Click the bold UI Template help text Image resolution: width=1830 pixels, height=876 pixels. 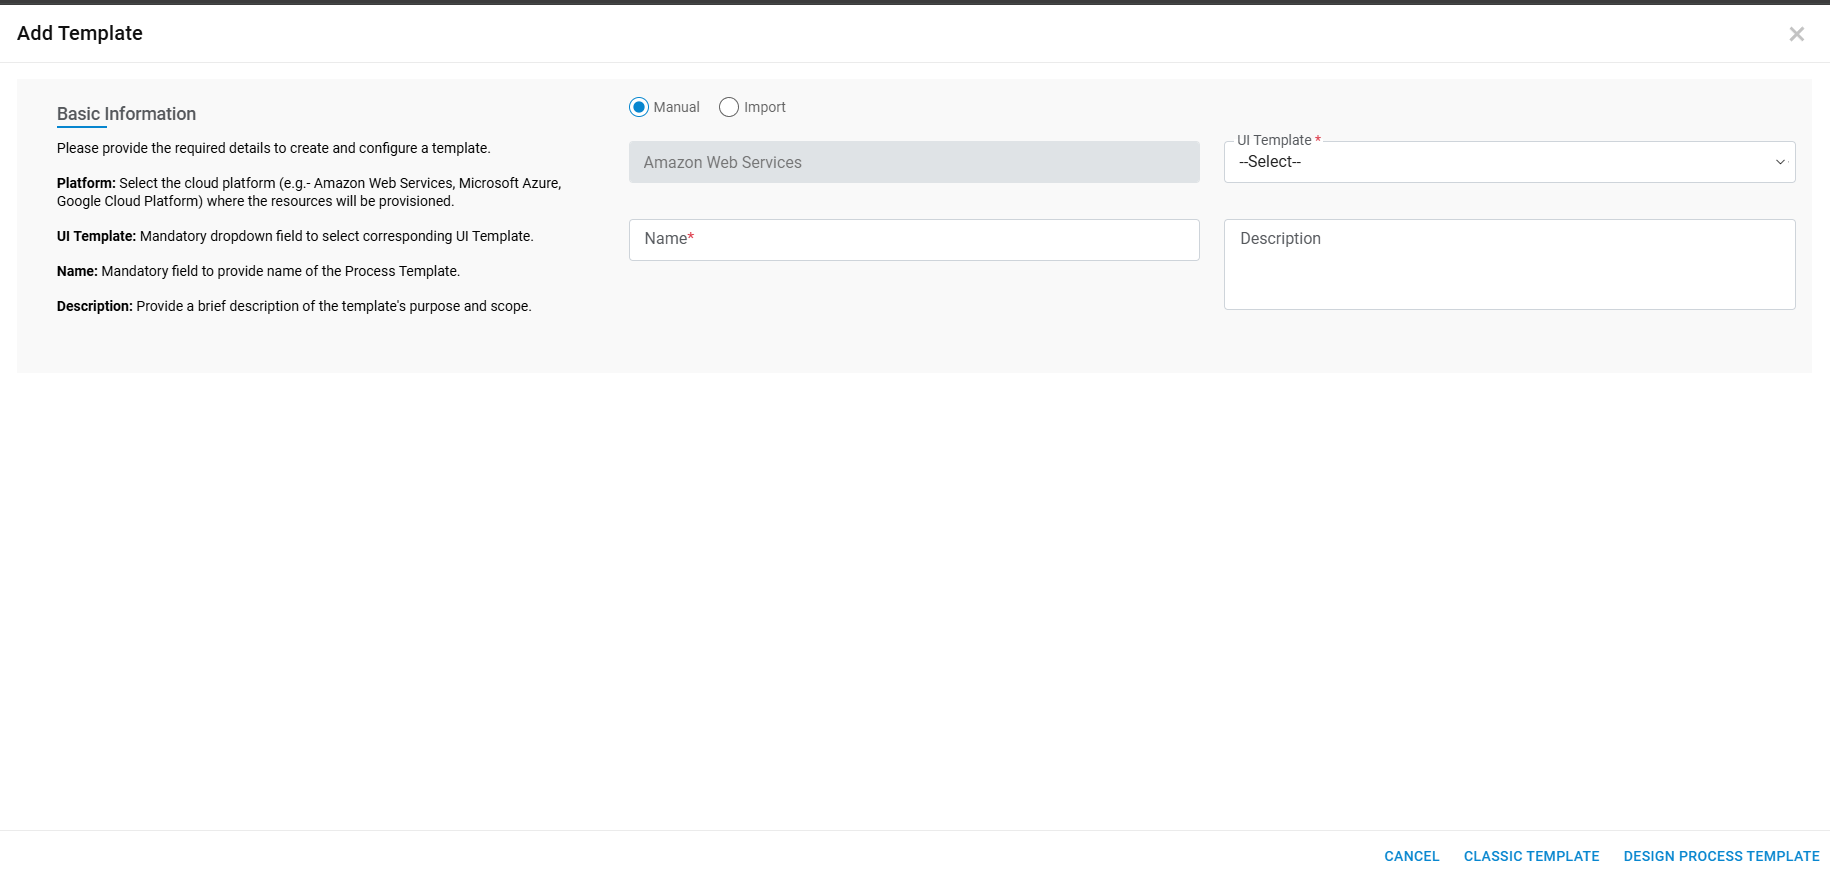(x=96, y=236)
